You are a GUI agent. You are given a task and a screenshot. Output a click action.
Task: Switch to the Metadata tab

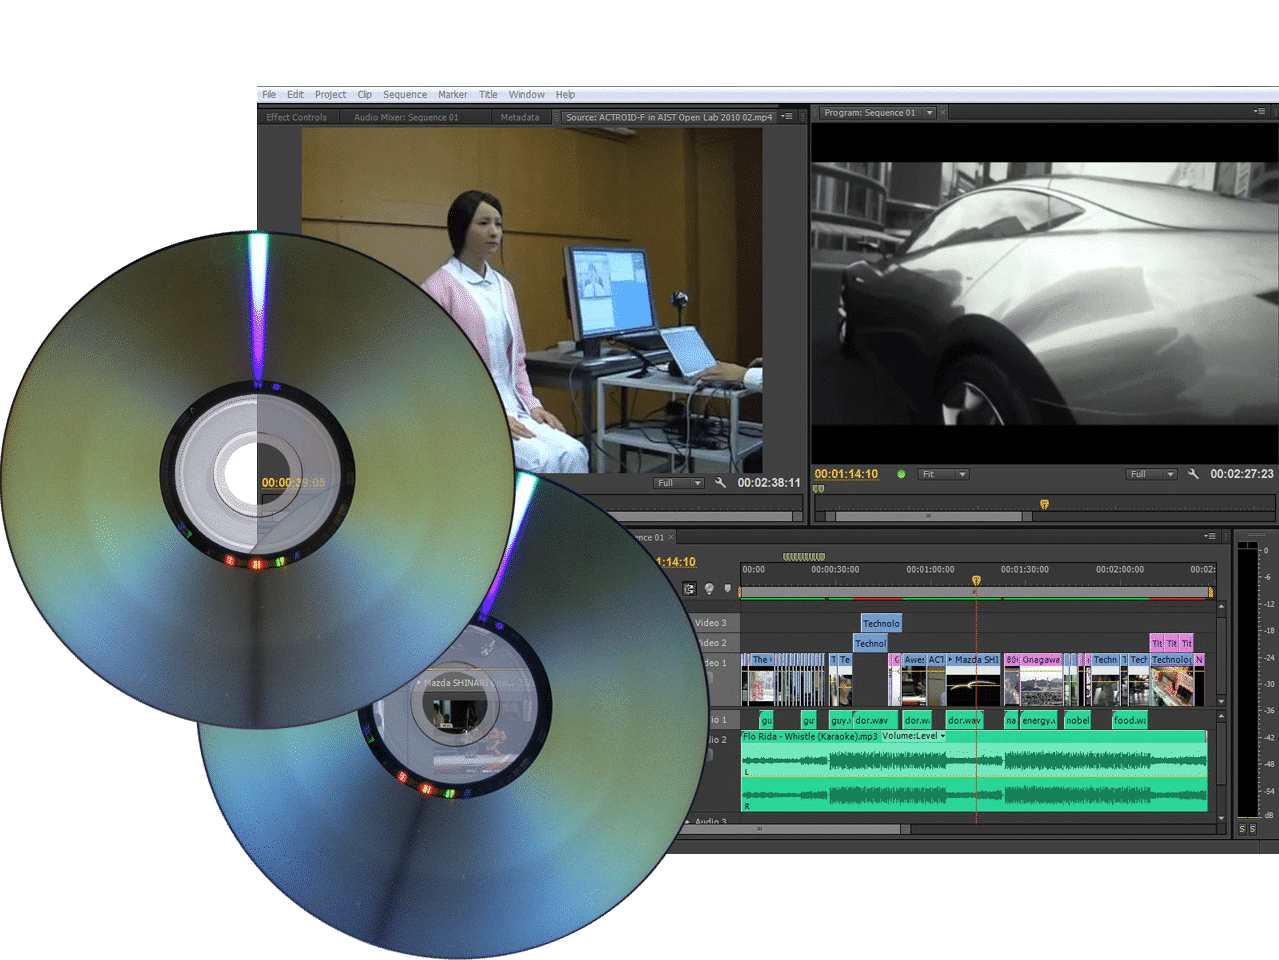520,117
